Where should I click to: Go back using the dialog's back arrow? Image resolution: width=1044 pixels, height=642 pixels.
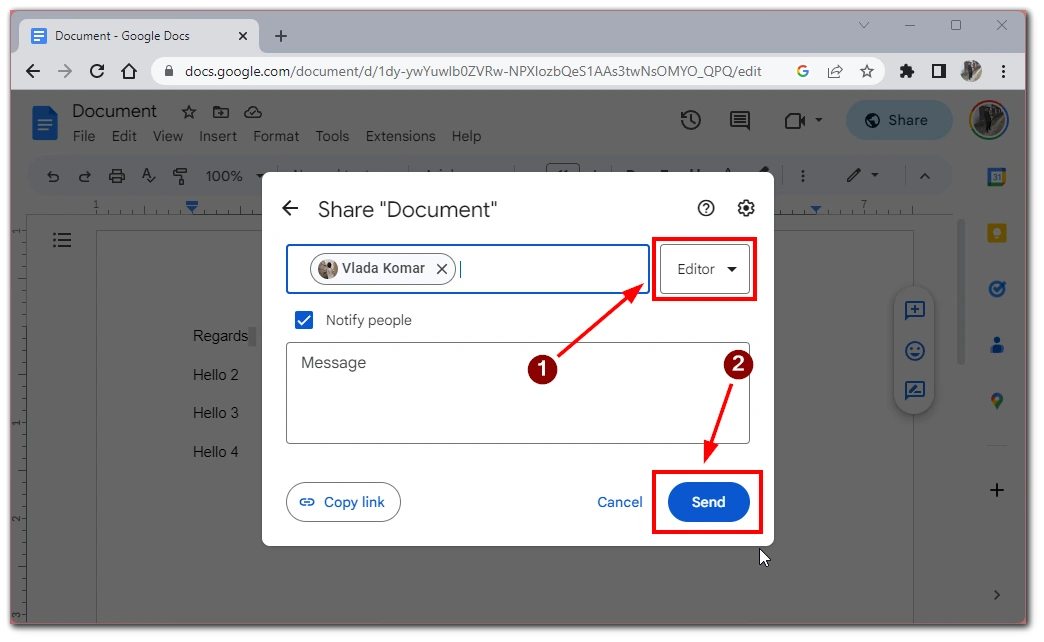(x=290, y=208)
